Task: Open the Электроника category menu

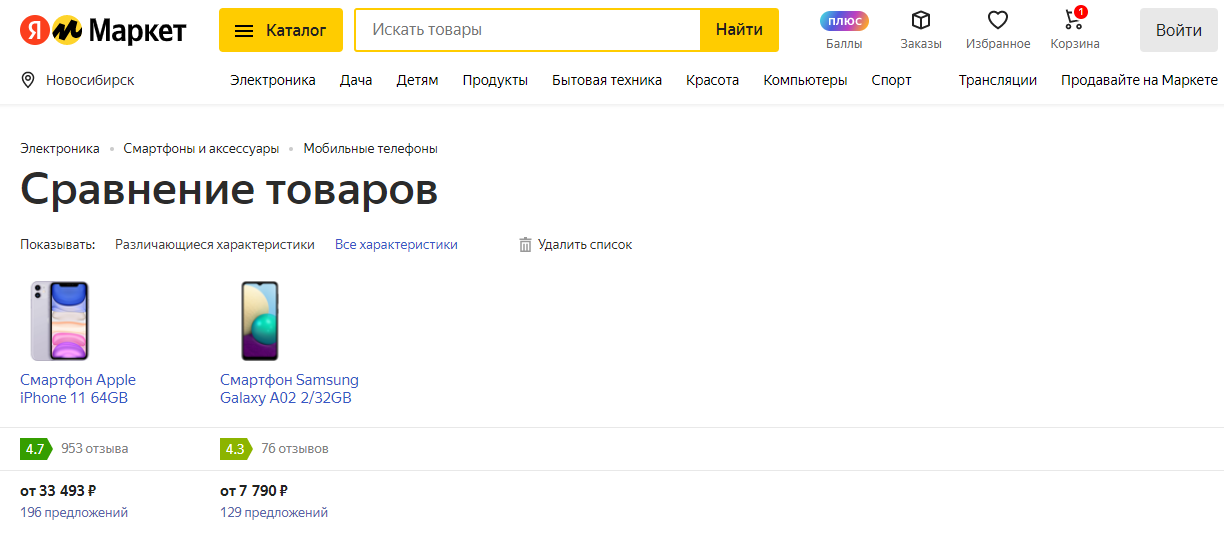Action: [x=273, y=80]
